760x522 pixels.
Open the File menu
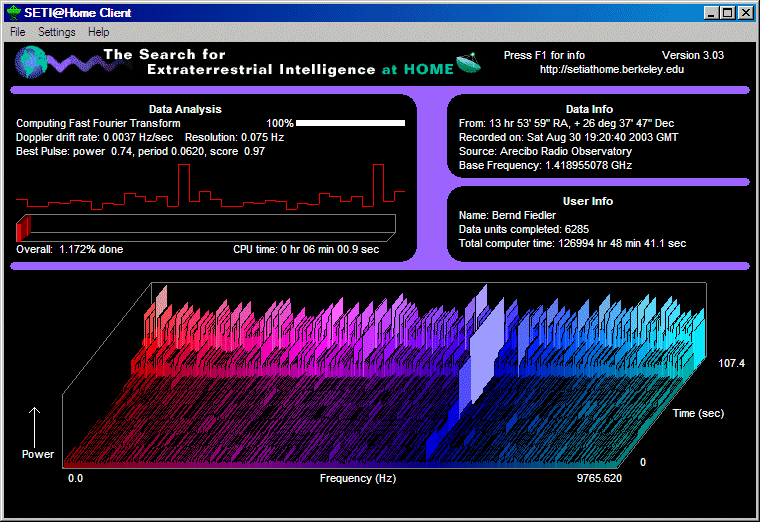pyautogui.click(x=17, y=32)
